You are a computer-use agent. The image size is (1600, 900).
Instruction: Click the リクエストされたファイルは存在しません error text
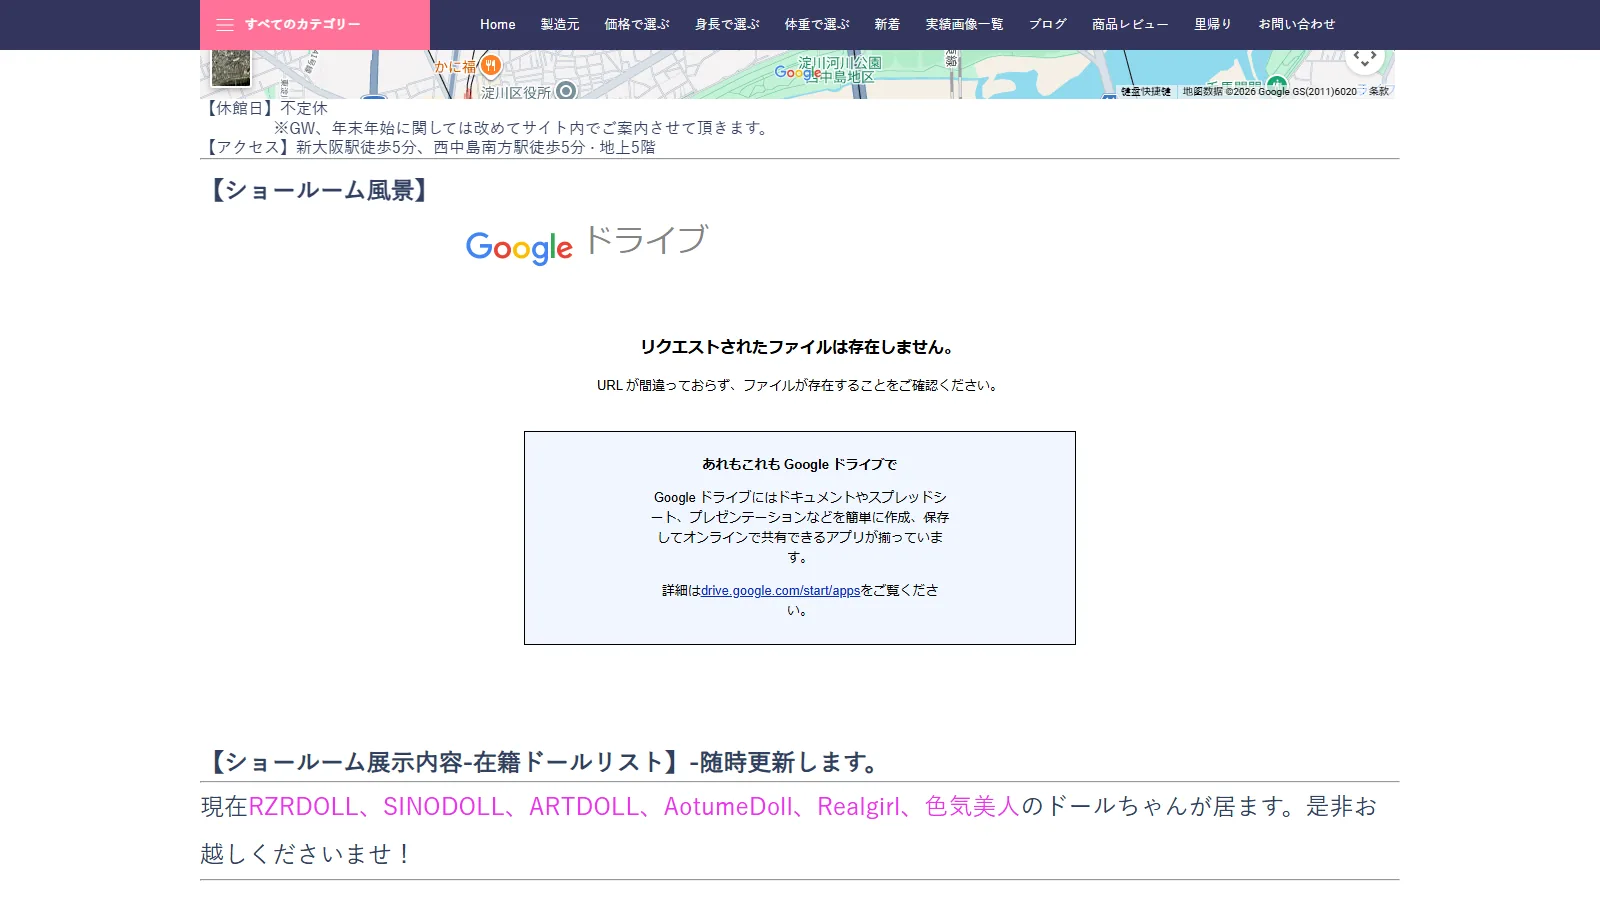[800, 347]
